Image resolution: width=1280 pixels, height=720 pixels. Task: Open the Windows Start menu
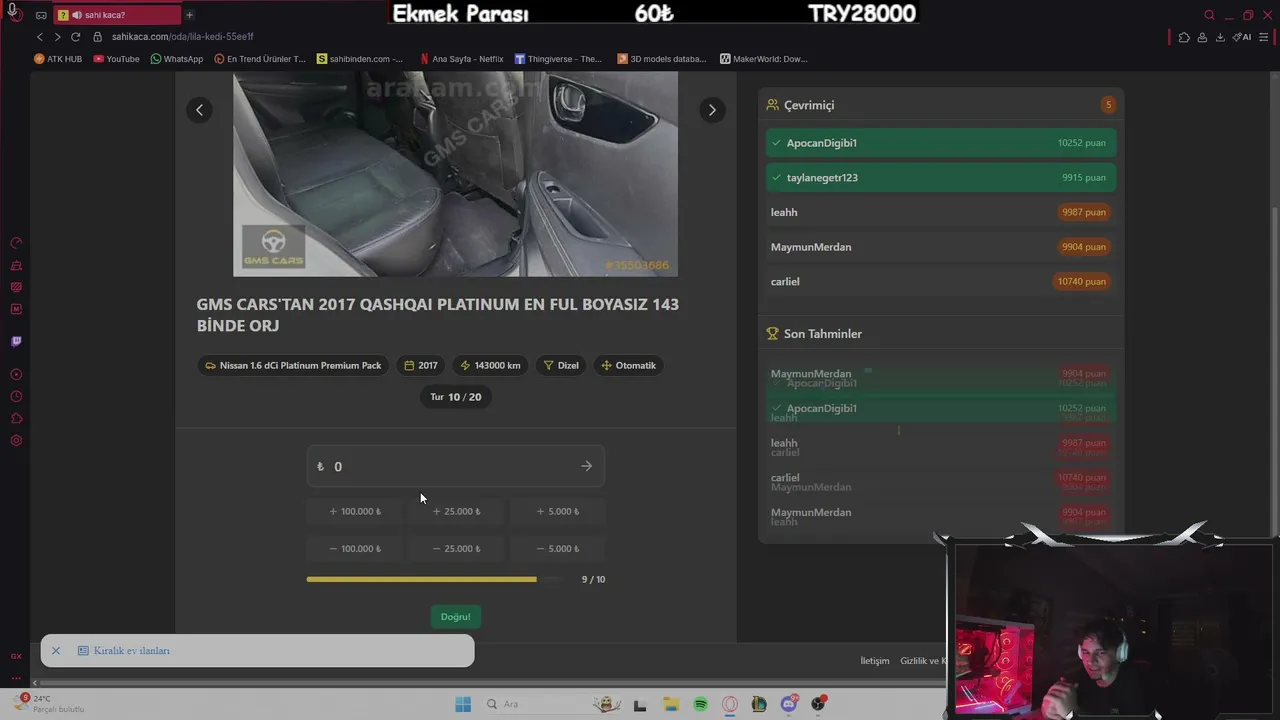[463, 704]
